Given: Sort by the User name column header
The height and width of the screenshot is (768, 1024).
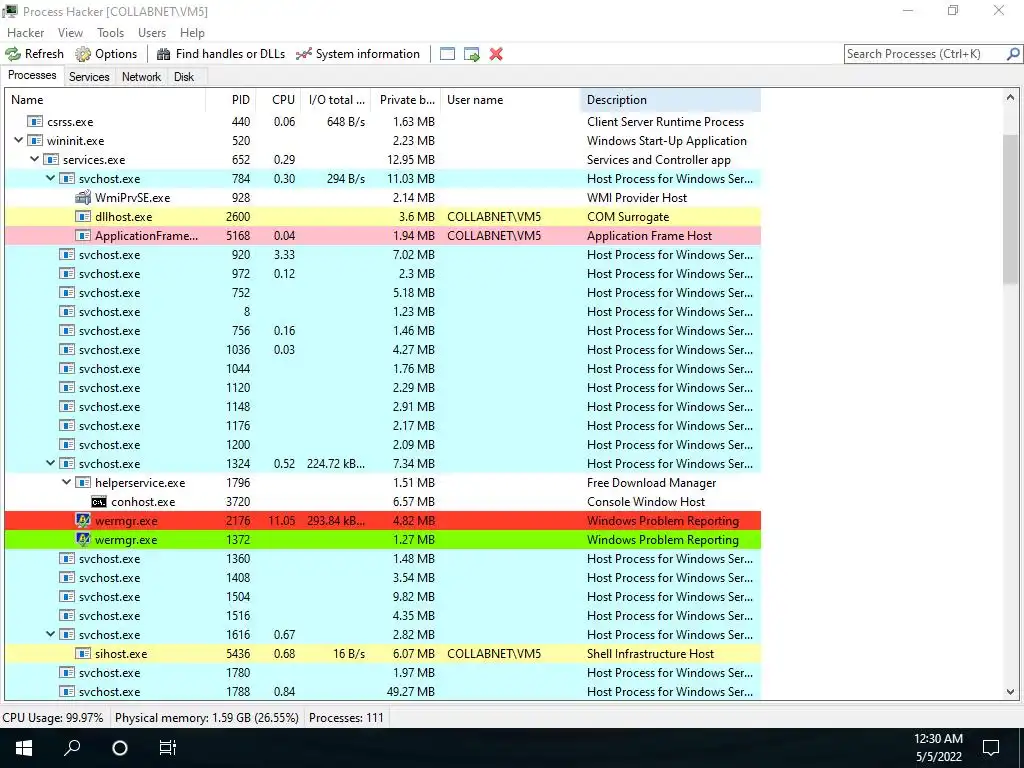Looking at the screenshot, I should click(510, 100).
